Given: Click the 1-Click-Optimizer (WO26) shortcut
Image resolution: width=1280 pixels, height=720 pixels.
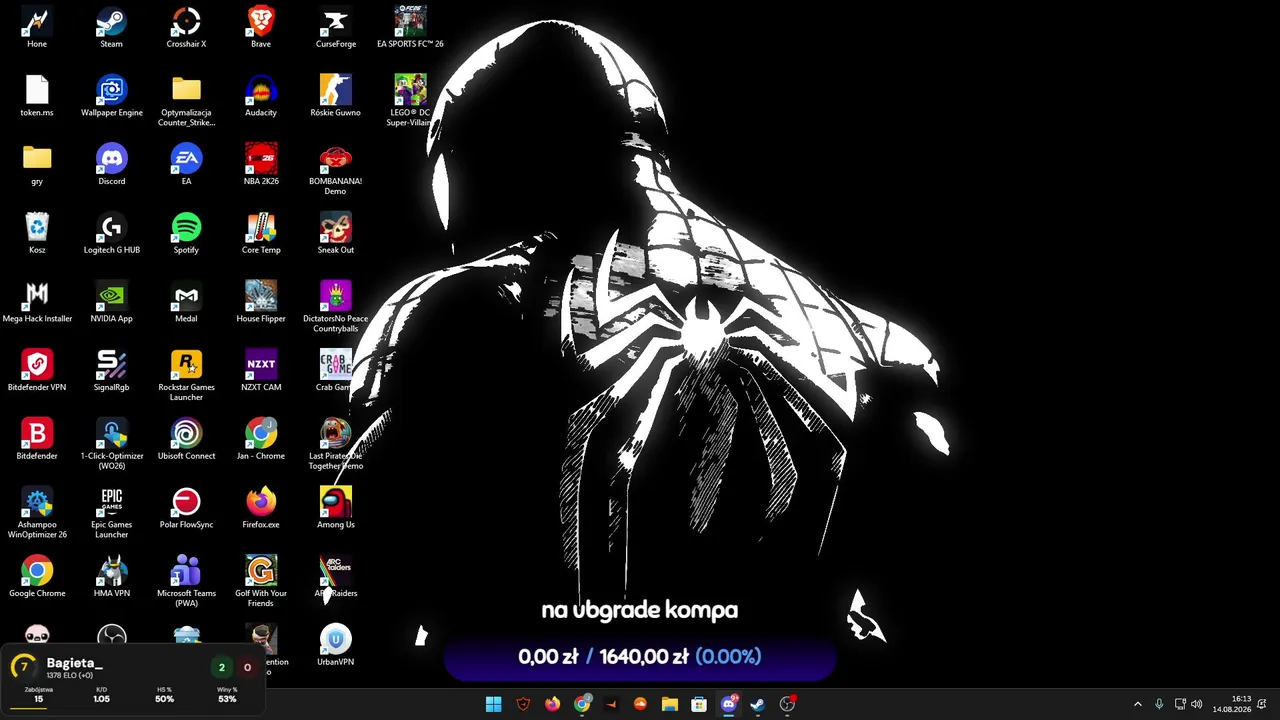Looking at the screenshot, I should click(111, 445).
